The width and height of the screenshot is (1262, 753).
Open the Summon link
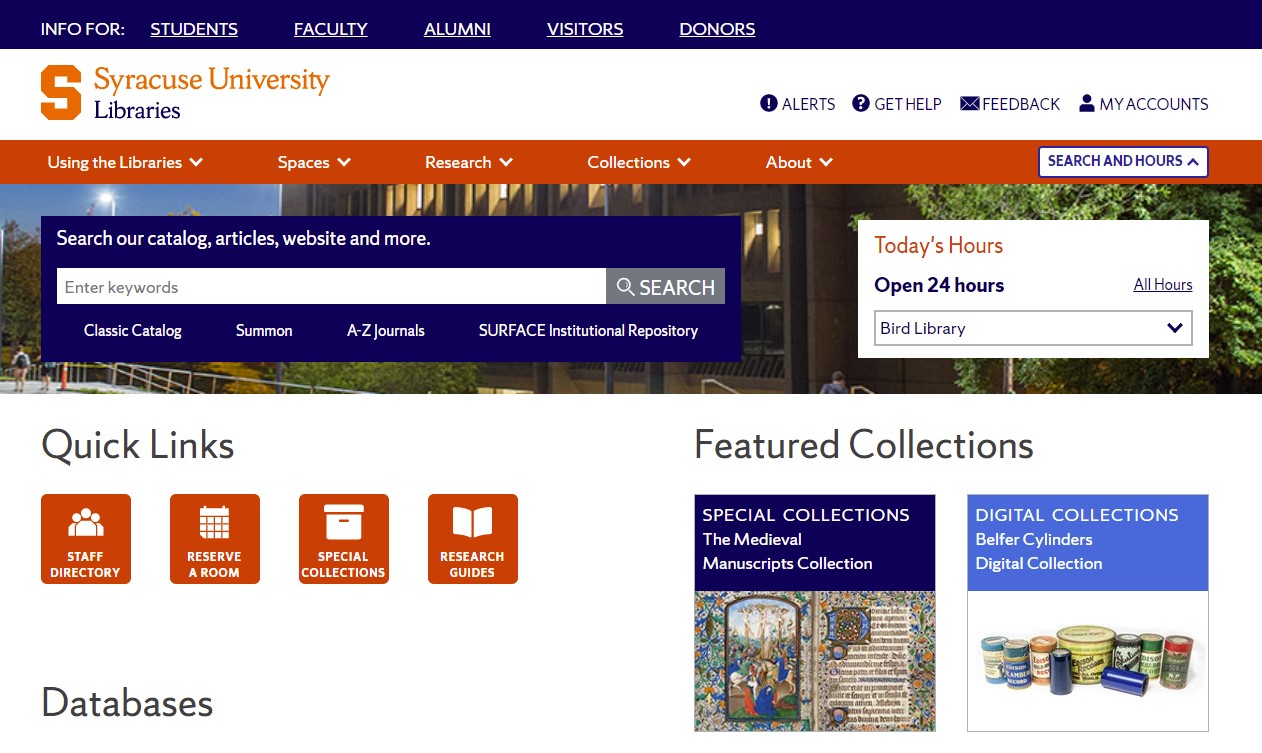click(x=264, y=330)
